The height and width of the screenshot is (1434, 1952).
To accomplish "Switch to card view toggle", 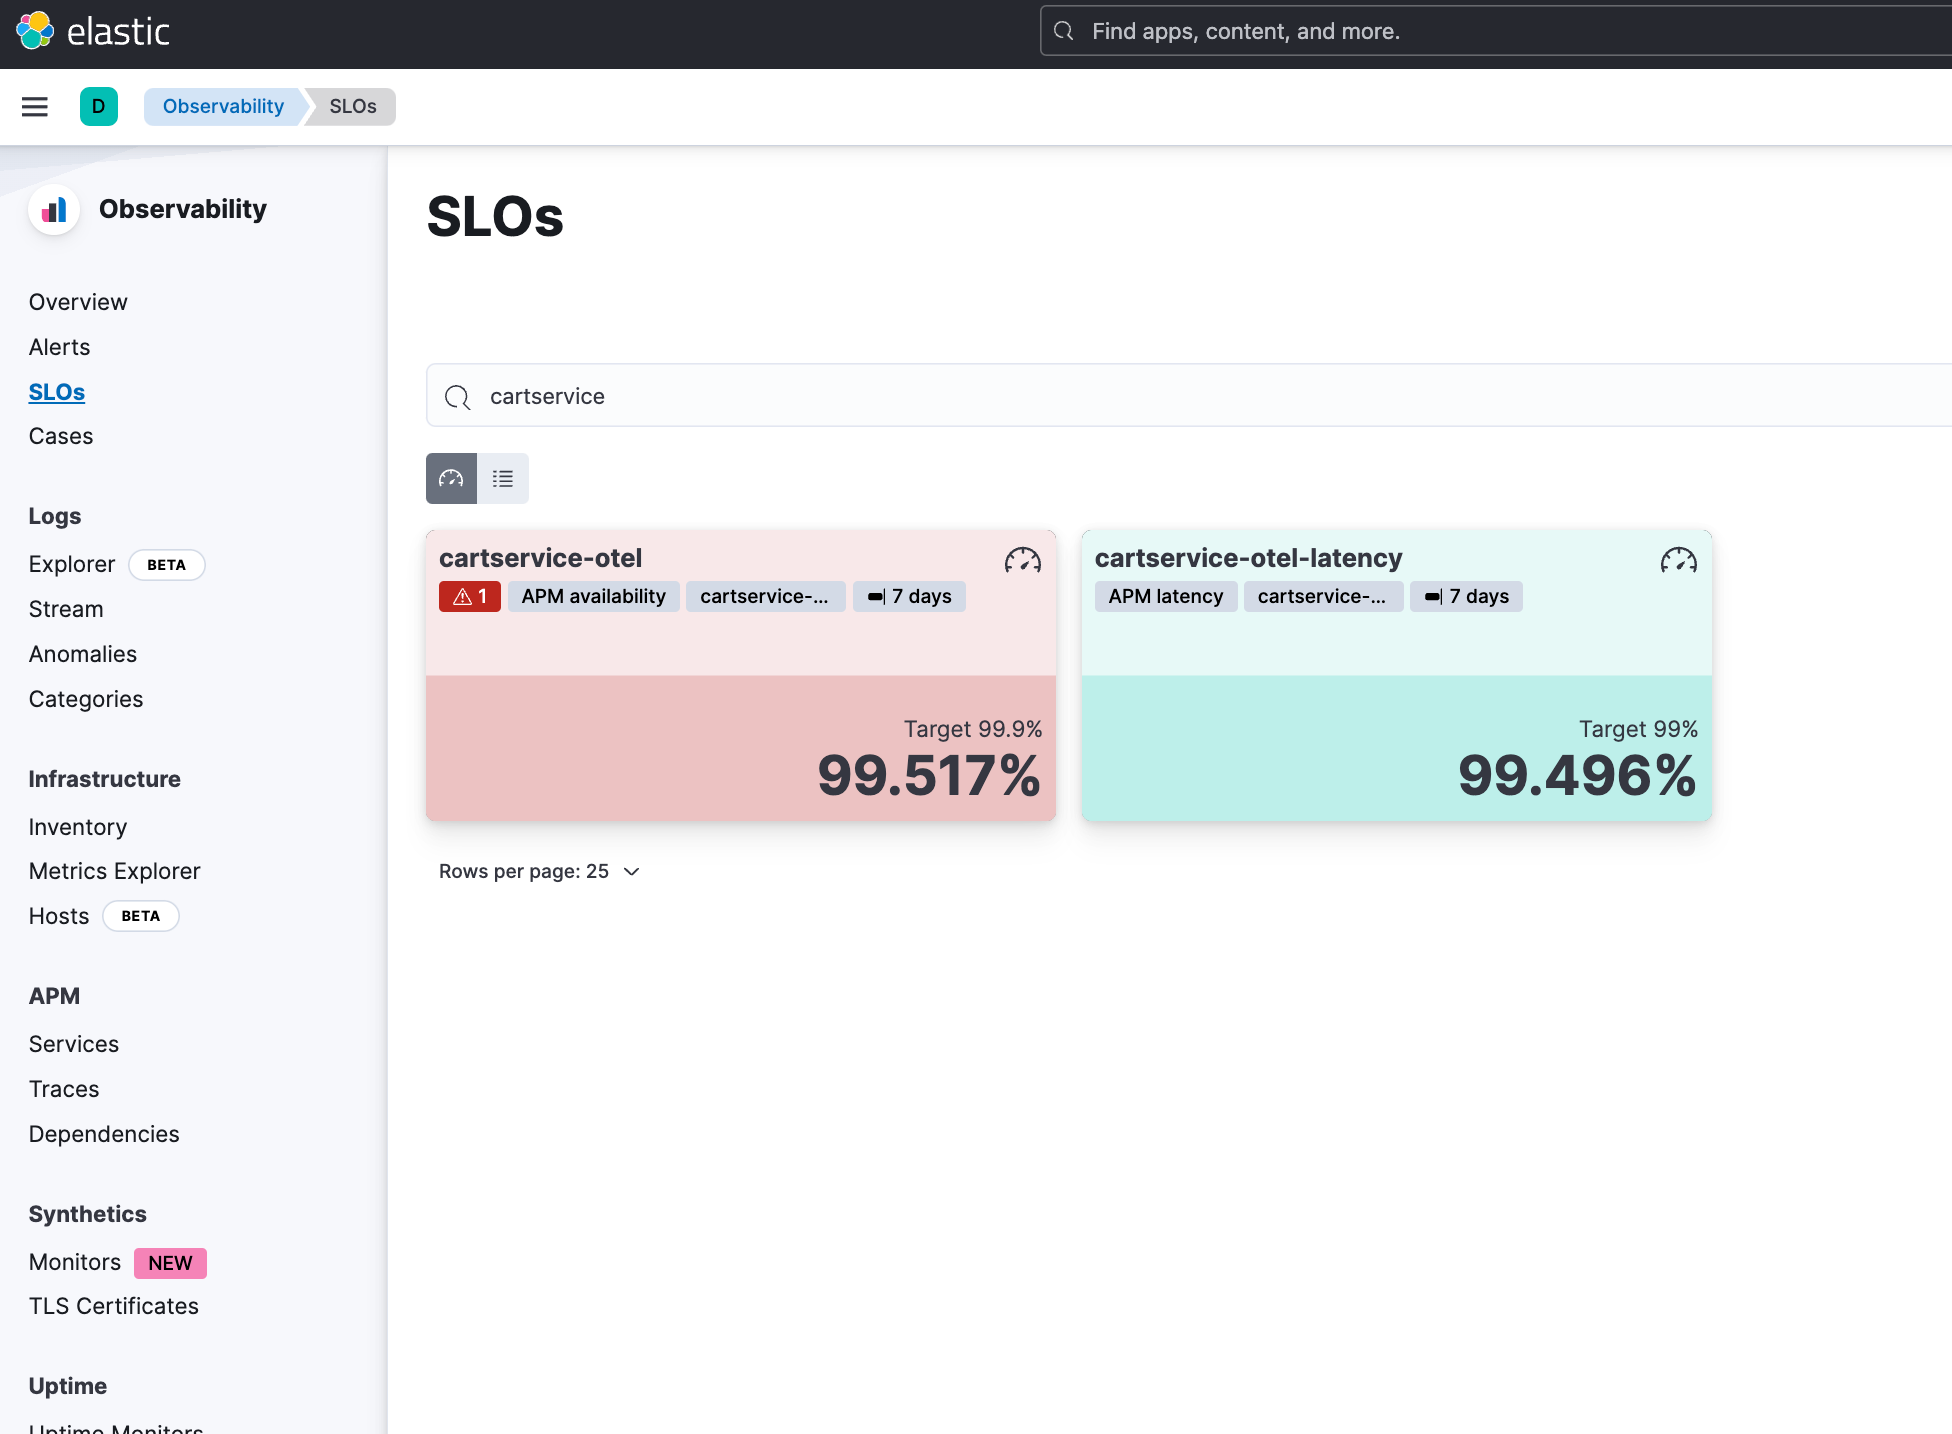I will pyautogui.click(x=451, y=479).
